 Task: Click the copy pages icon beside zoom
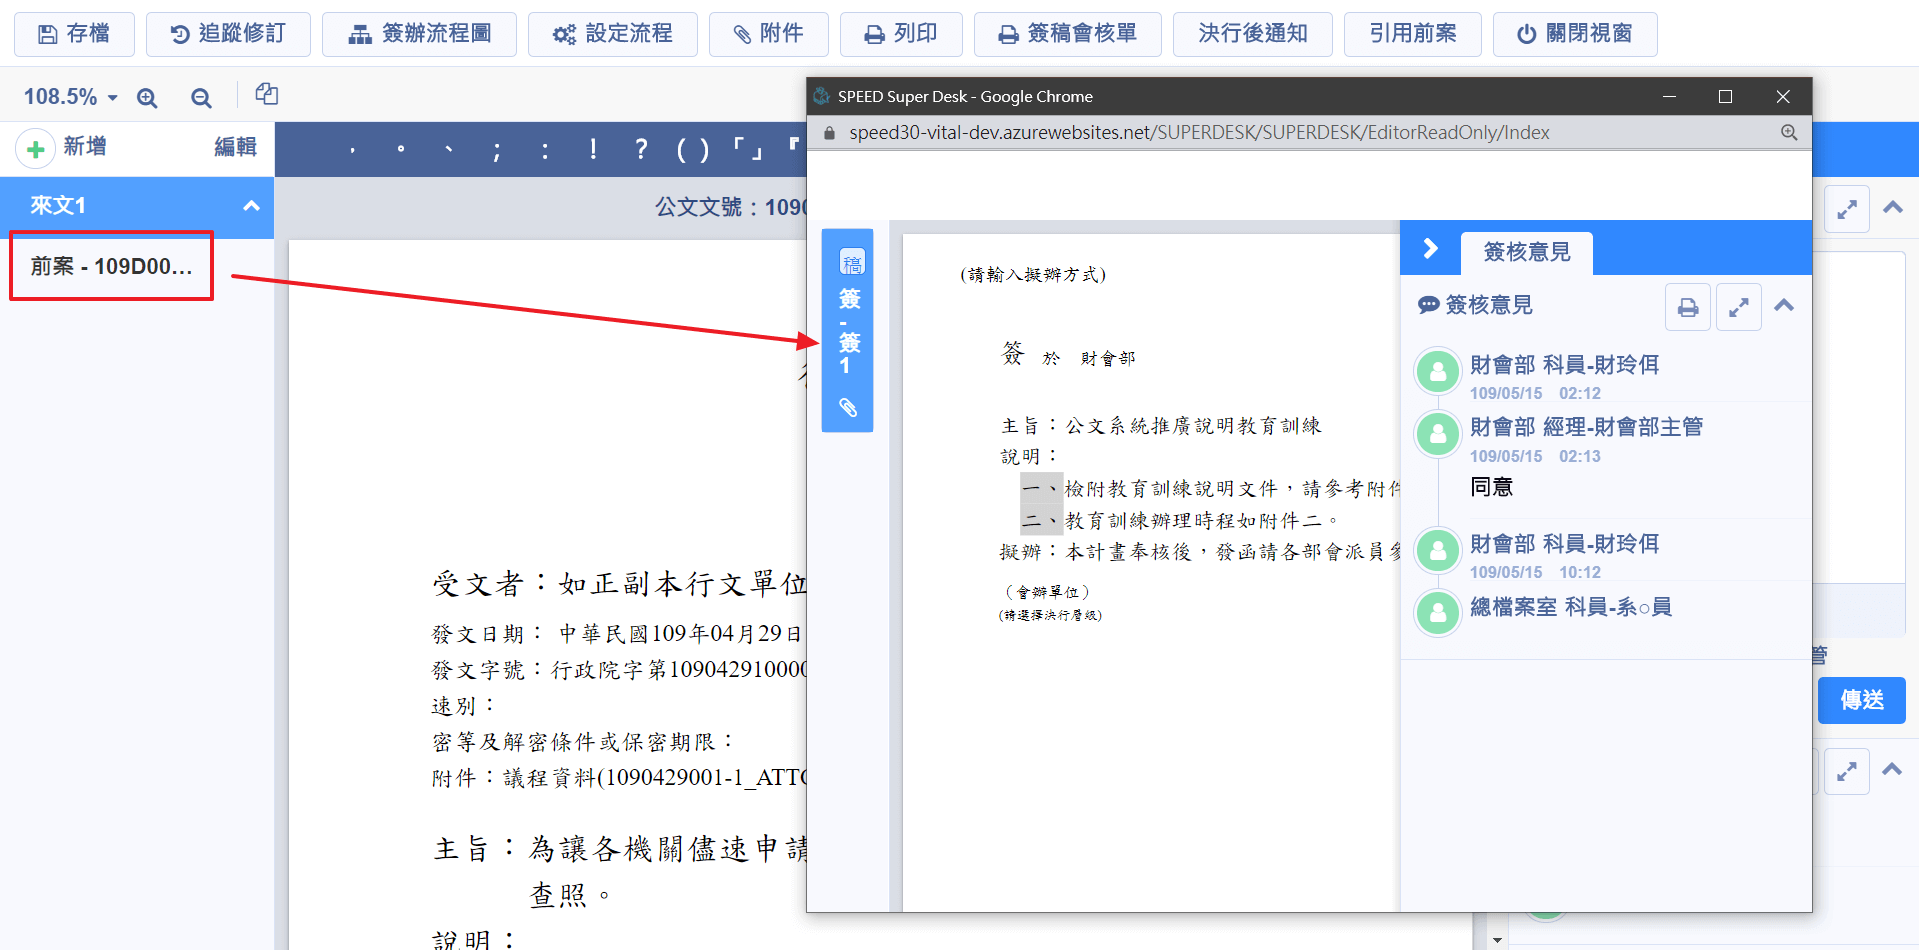[x=266, y=95]
